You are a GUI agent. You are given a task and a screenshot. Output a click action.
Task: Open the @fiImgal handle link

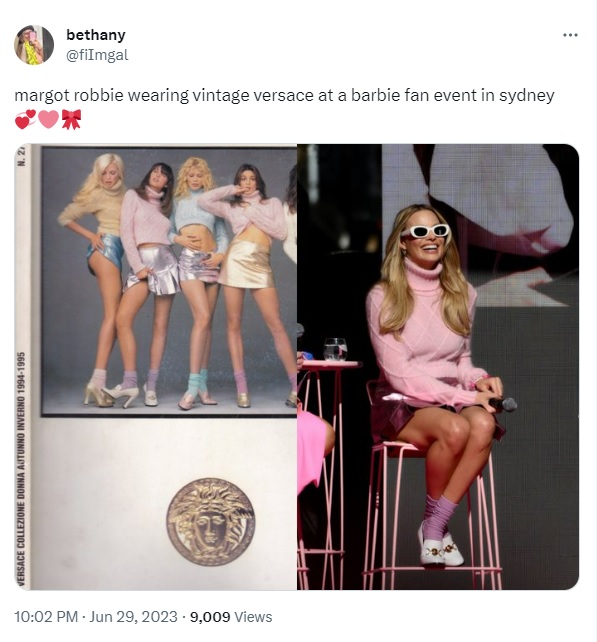[x=97, y=55]
